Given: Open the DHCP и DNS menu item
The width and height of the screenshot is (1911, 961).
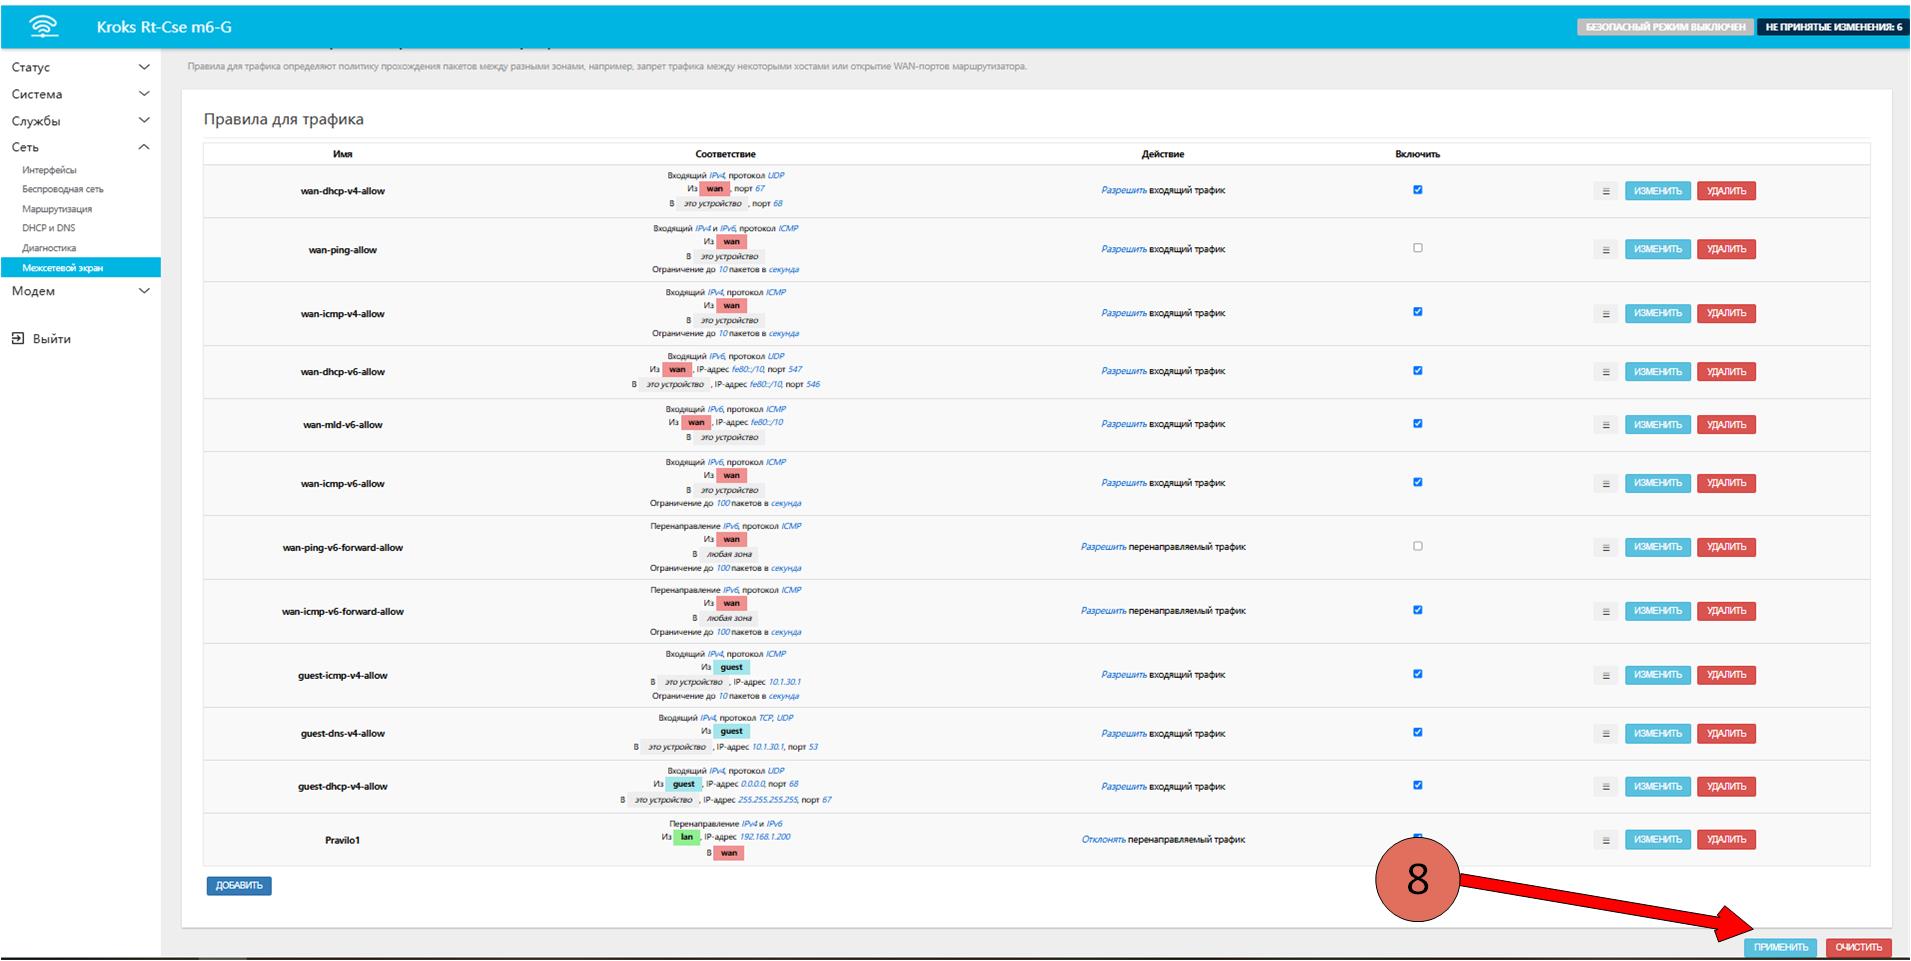Looking at the screenshot, I should click(49, 228).
